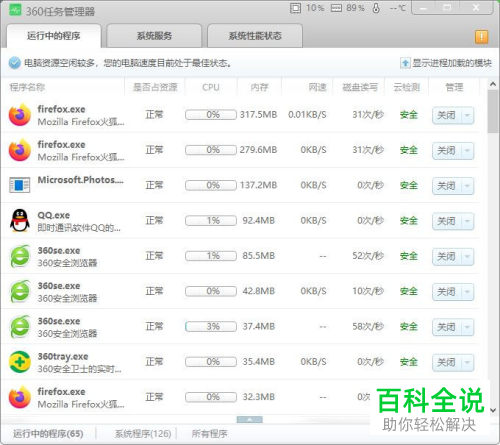Click the icon beside 显示进程加载的模块

click(405, 63)
